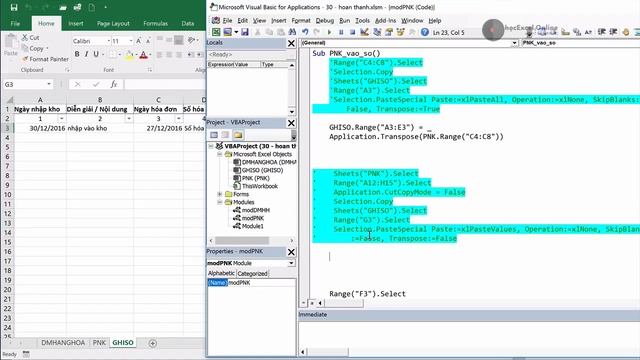Switch to Excel Insert ribbon tab
640x360 pixels.
(76, 24)
